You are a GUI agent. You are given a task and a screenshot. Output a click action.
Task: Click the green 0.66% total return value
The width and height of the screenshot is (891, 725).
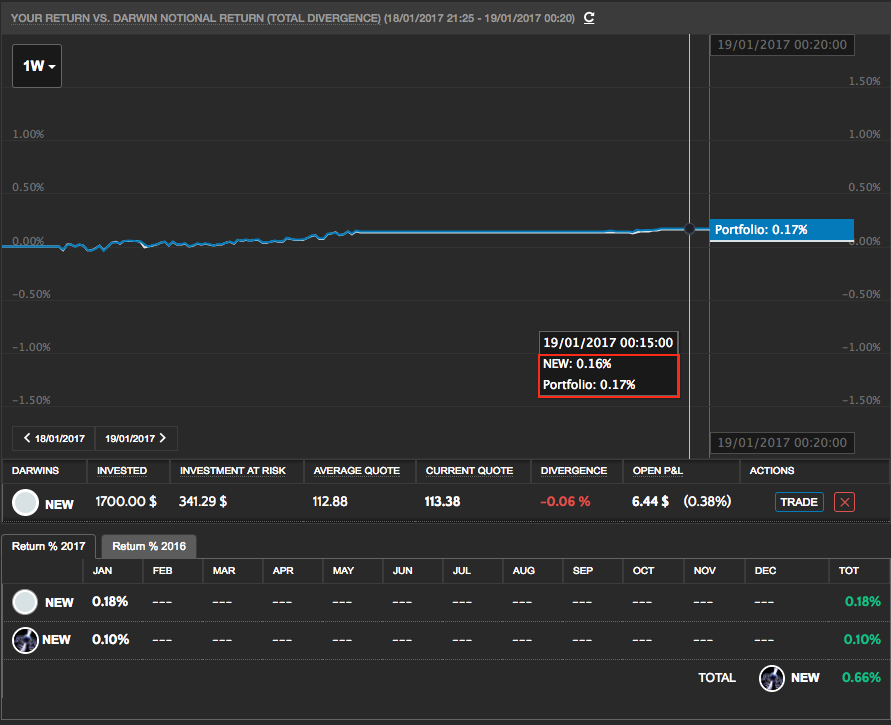862,678
